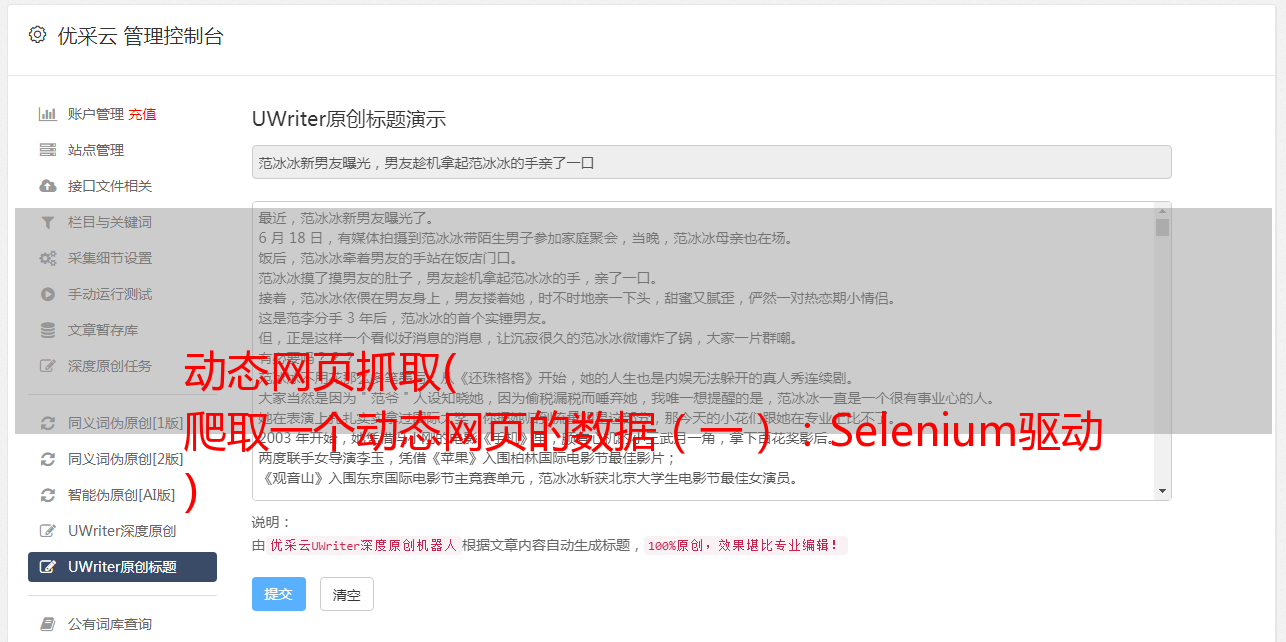Open 账户管理 bar chart icon
The height and width of the screenshot is (642, 1286).
(47, 114)
